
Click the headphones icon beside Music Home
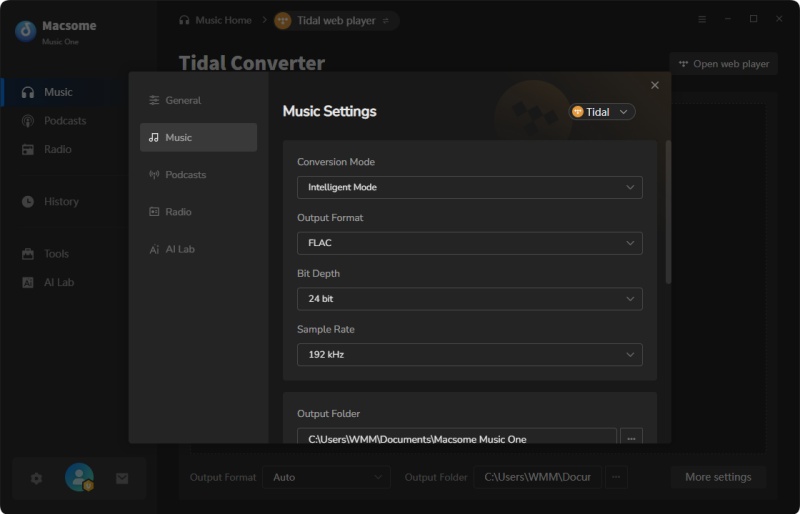[x=184, y=20]
